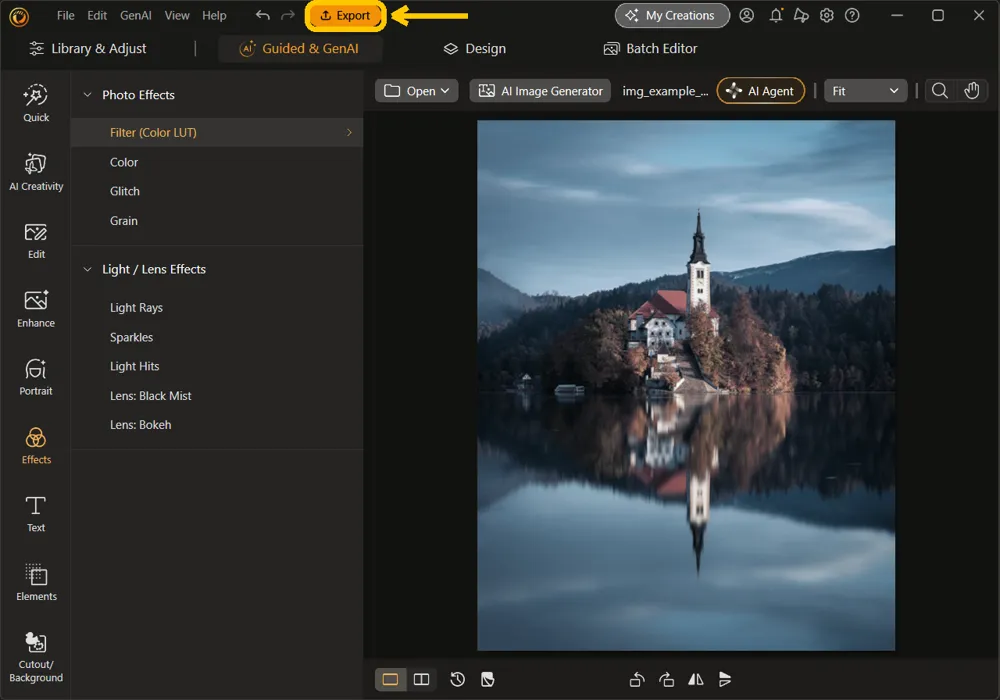Open the settings gear icon
Image resolution: width=1000 pixels, height=700 pixels.
pyautogui.click(x=827, y=15)
